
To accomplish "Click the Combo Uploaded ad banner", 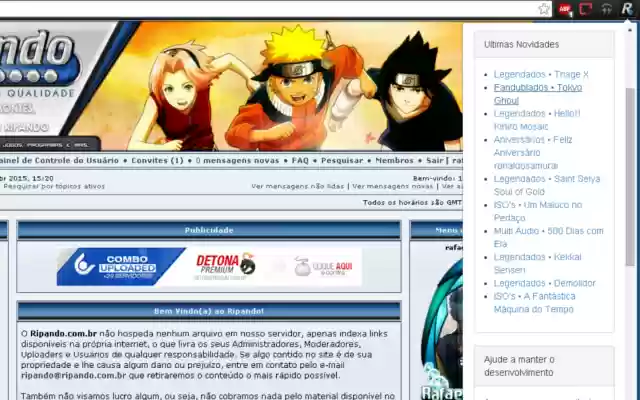I will point(121,267).
